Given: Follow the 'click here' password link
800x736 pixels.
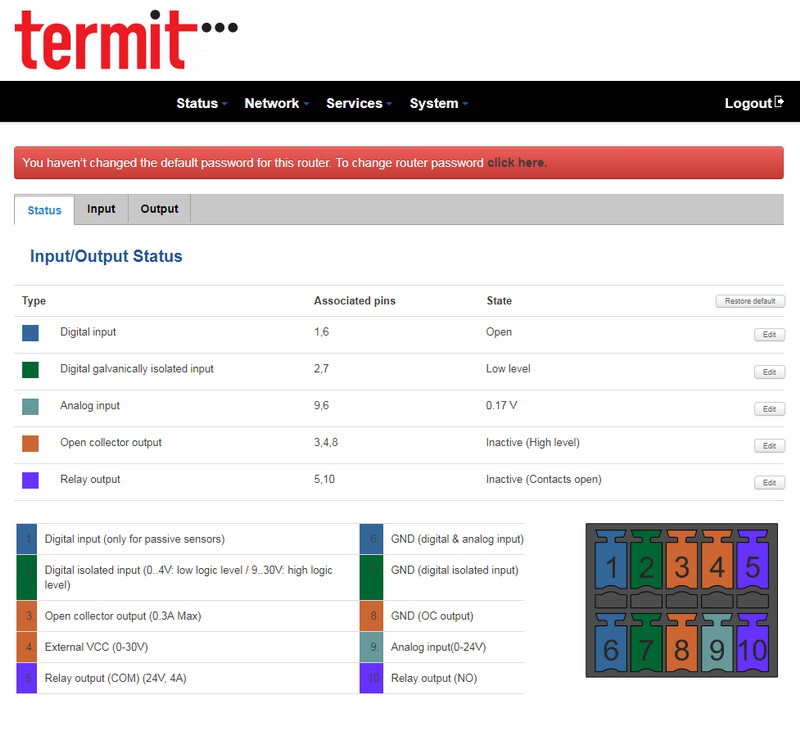Looking at the screenshot, I should pyautogui.click(x=516, y=162).
